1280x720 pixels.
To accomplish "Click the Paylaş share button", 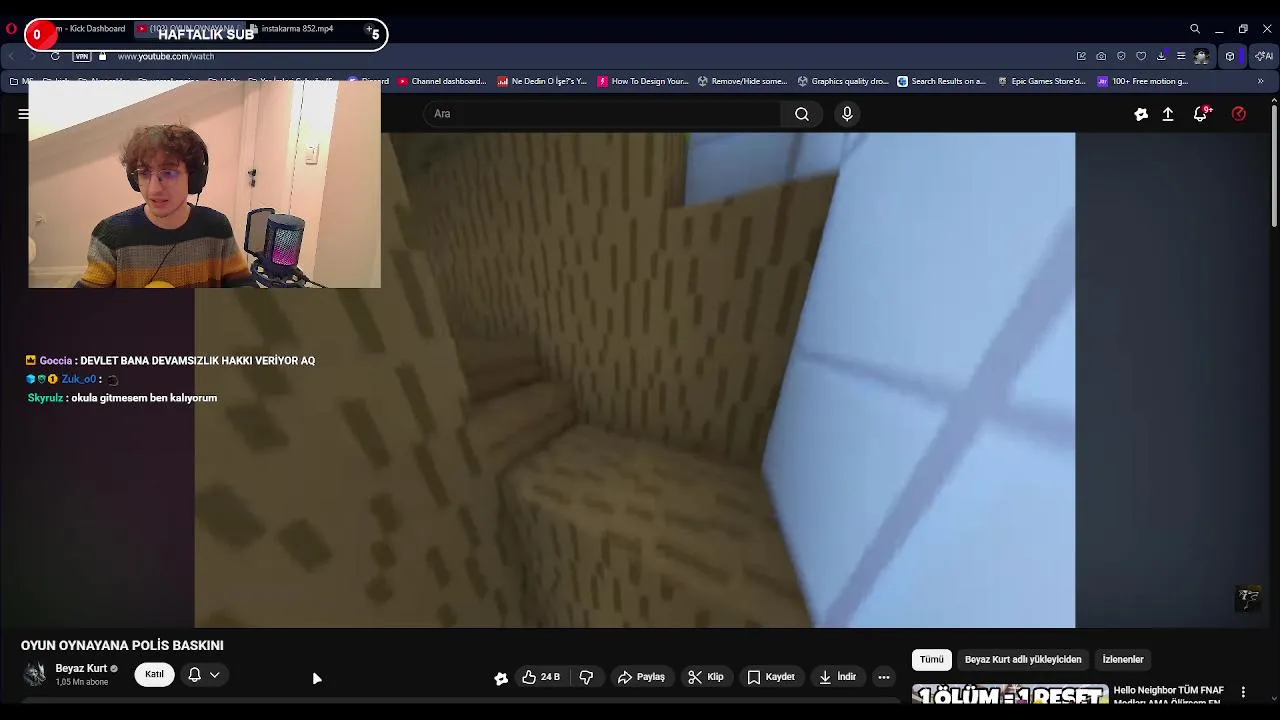I will pos(641,677).
